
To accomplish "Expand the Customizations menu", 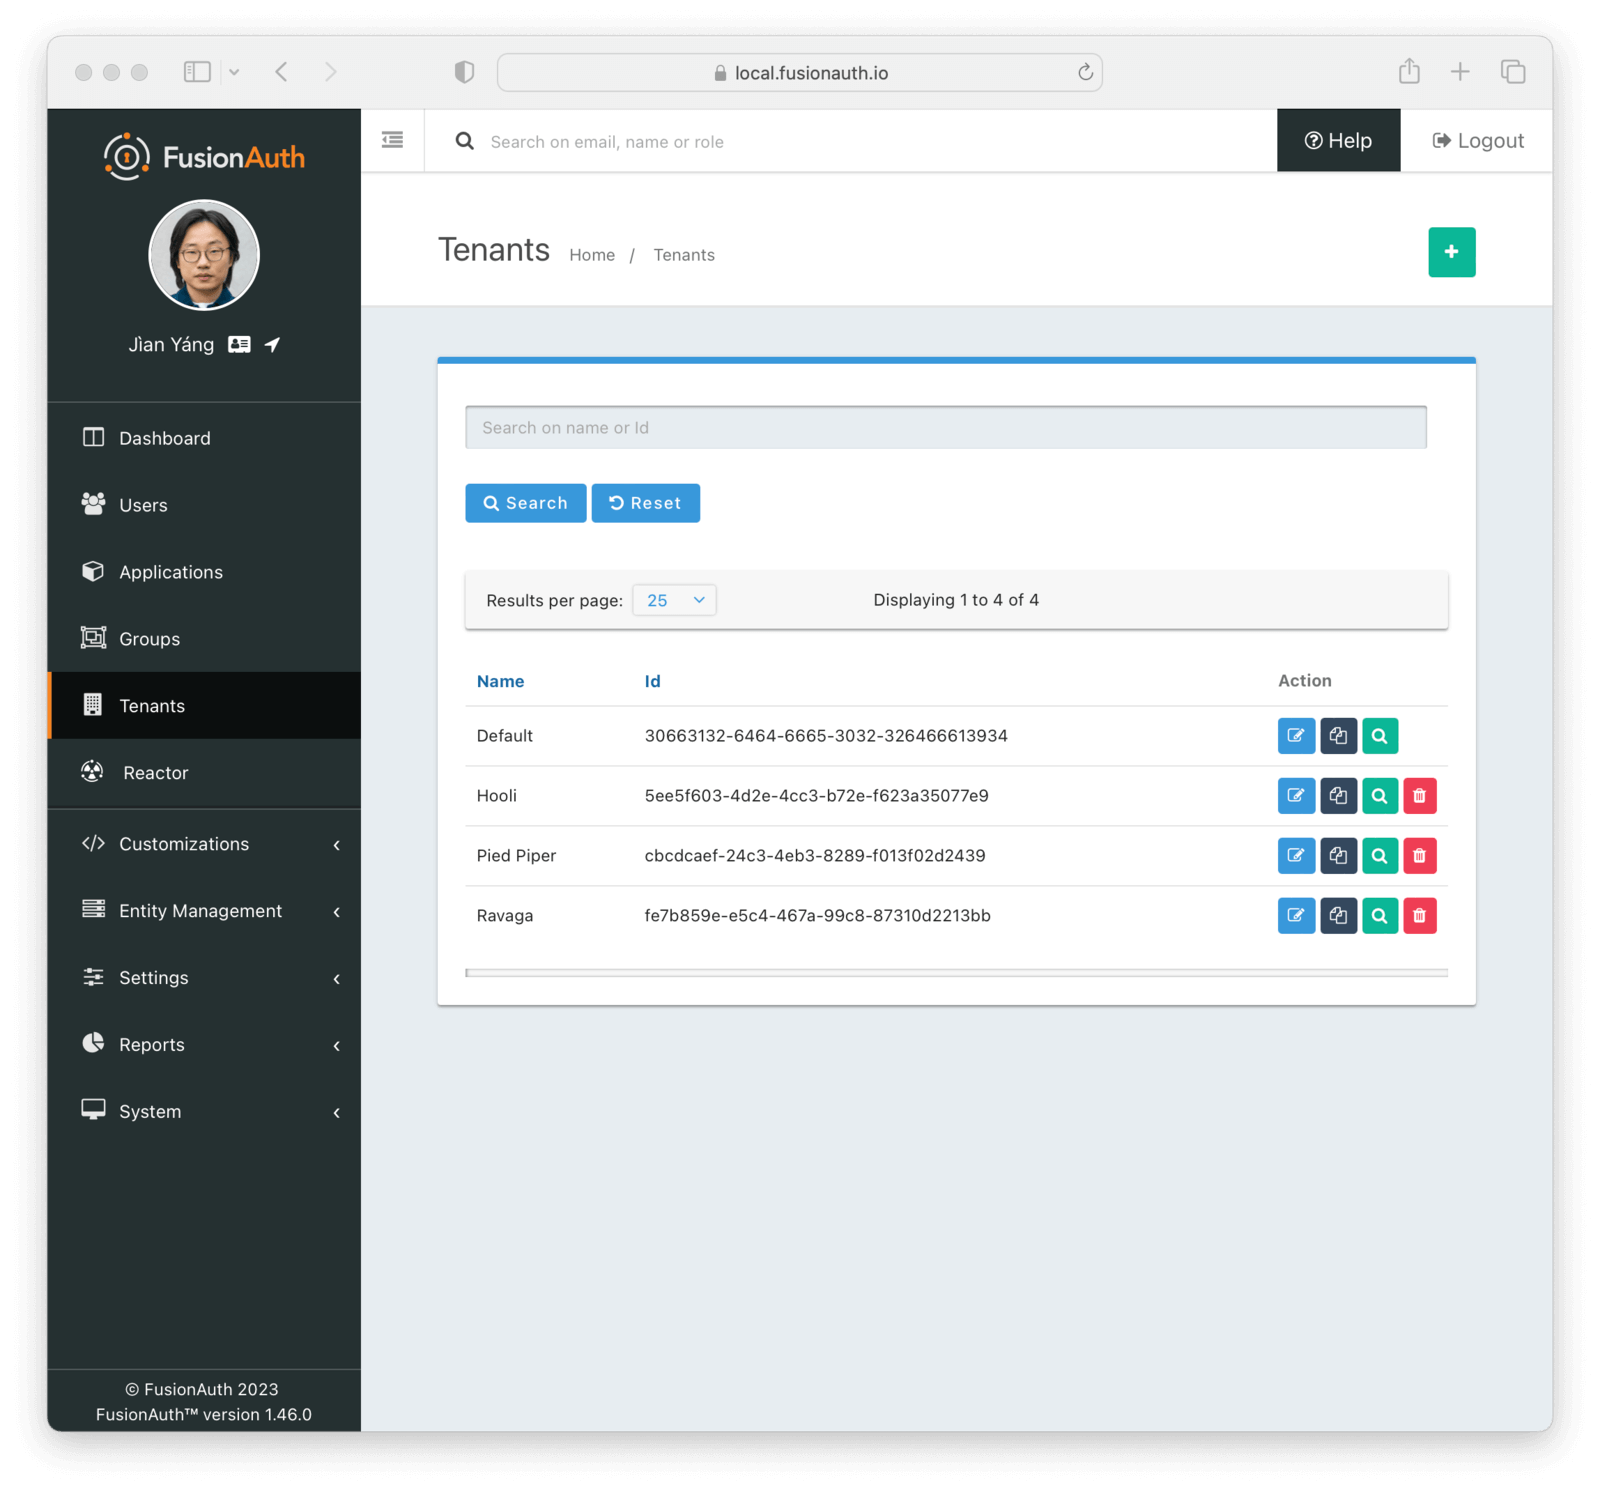I will tap(204, 844).
